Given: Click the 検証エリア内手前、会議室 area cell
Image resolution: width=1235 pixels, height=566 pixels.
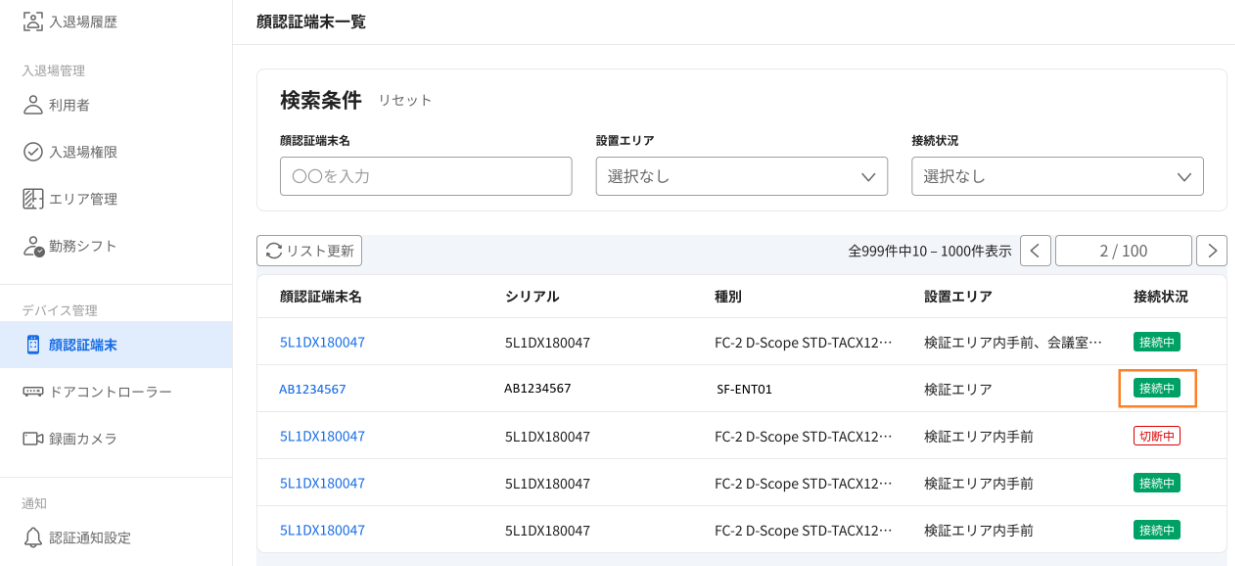Looking at the screenshot, I should tap(1013, 342).
